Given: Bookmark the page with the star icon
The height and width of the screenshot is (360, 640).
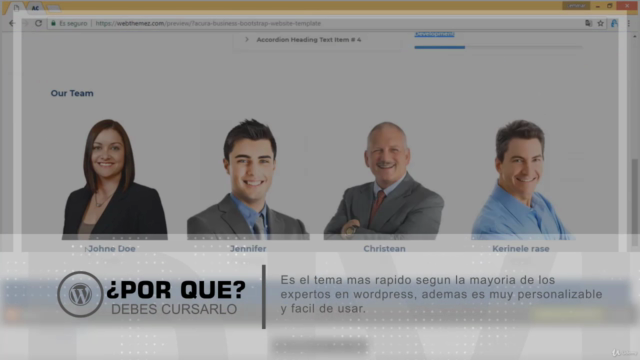Looking at the screenshot, I should coord(600,23).
